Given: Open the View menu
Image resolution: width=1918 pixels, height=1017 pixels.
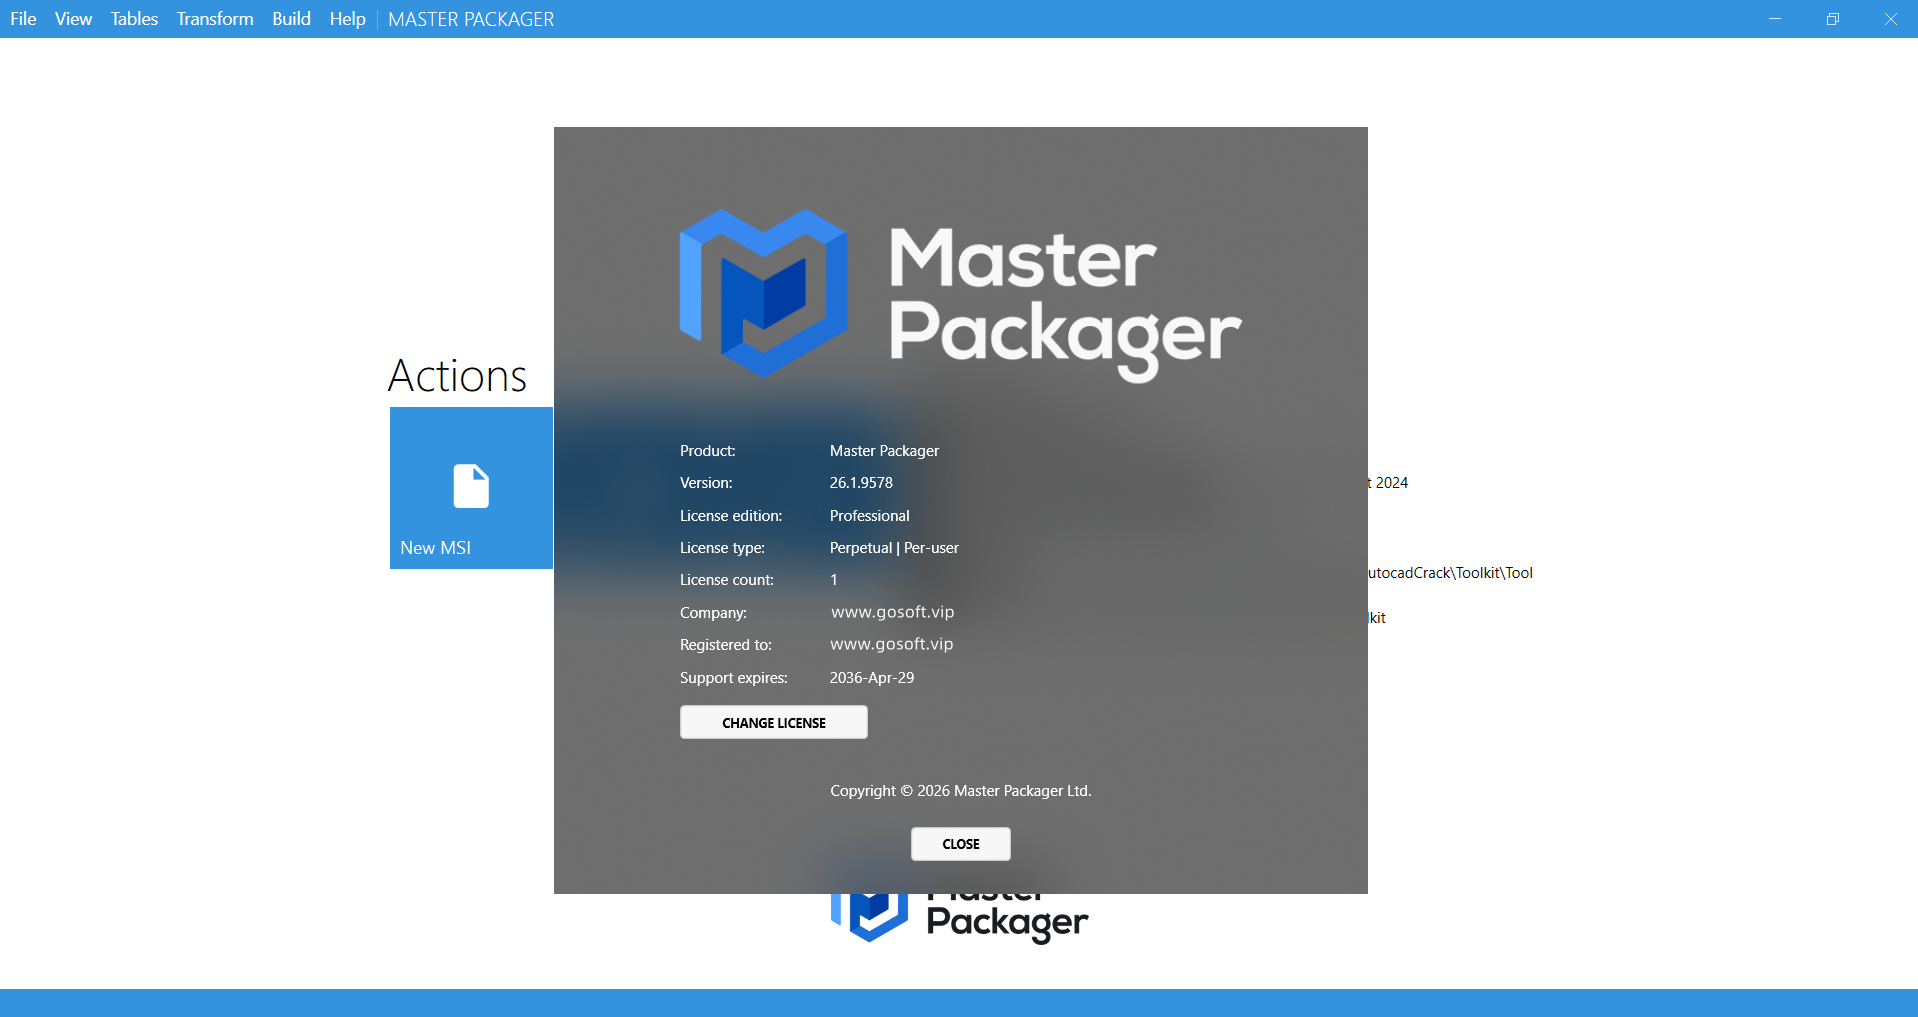Looking at the screenshot, I should click(73, 19).
